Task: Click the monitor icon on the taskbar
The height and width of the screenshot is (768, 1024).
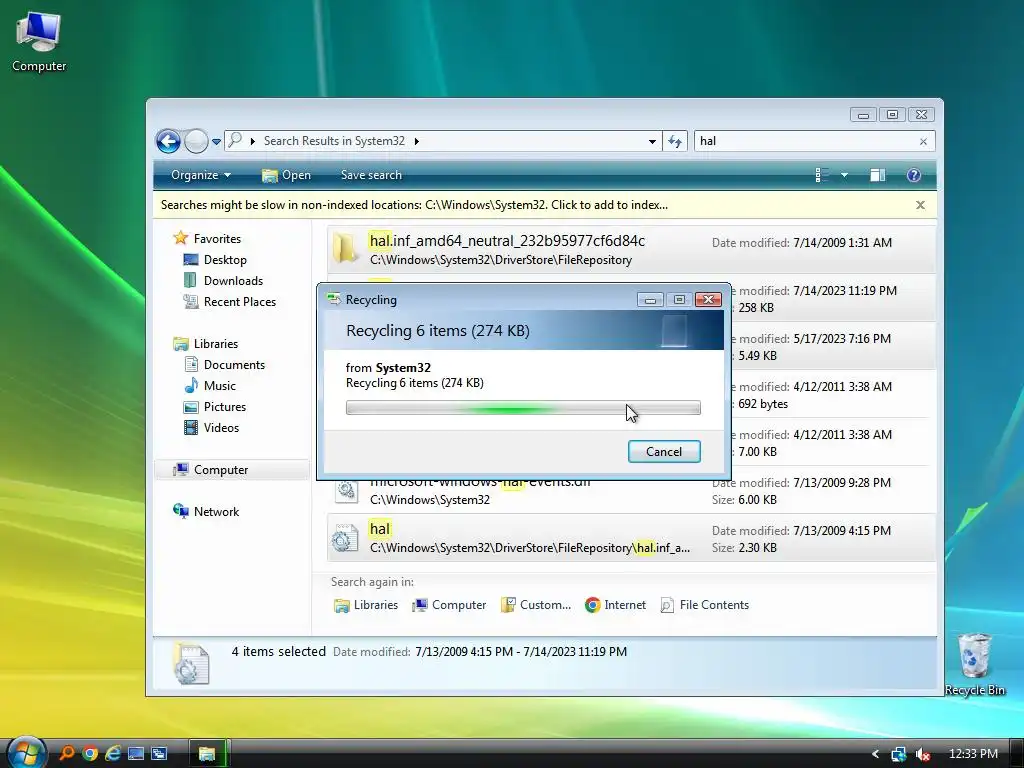Action: (x=136, y=754)
